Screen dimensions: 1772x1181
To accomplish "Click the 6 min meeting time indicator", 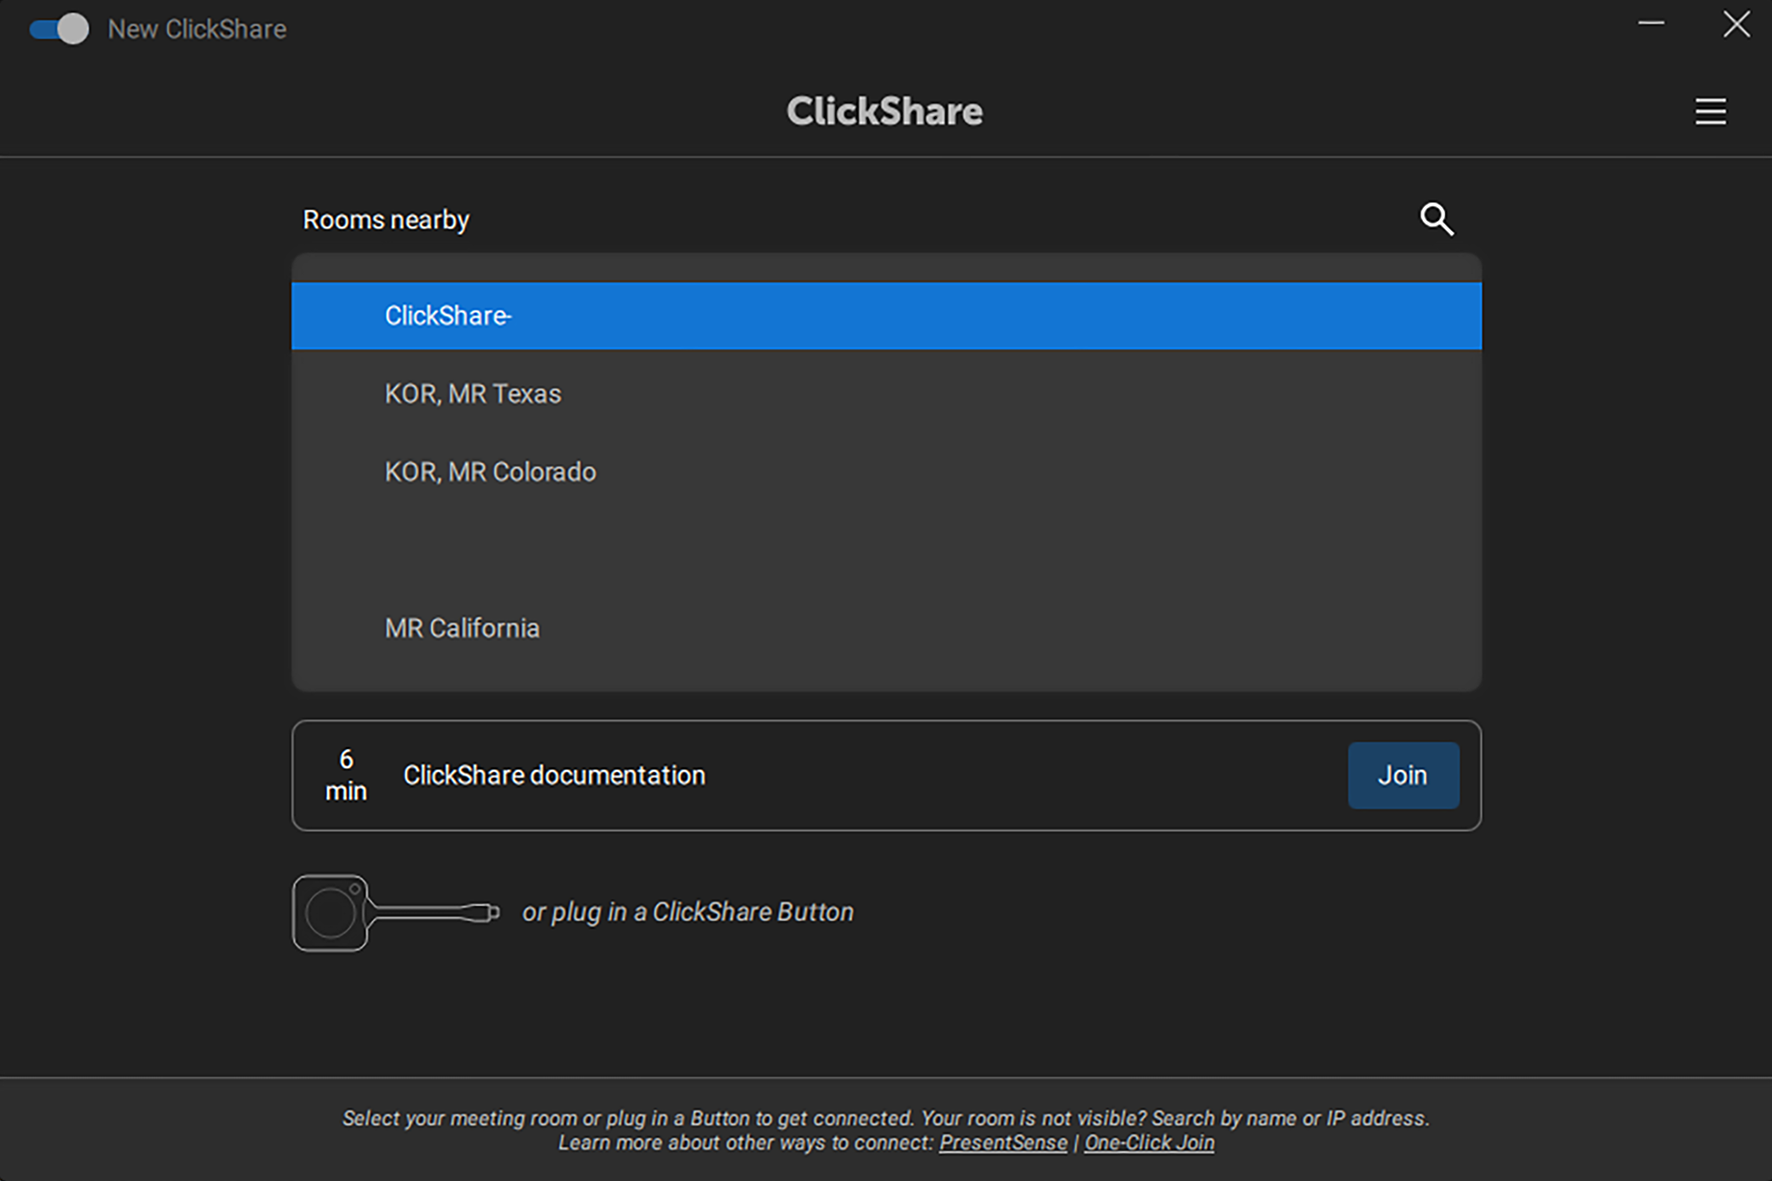I will pos(346,775).
